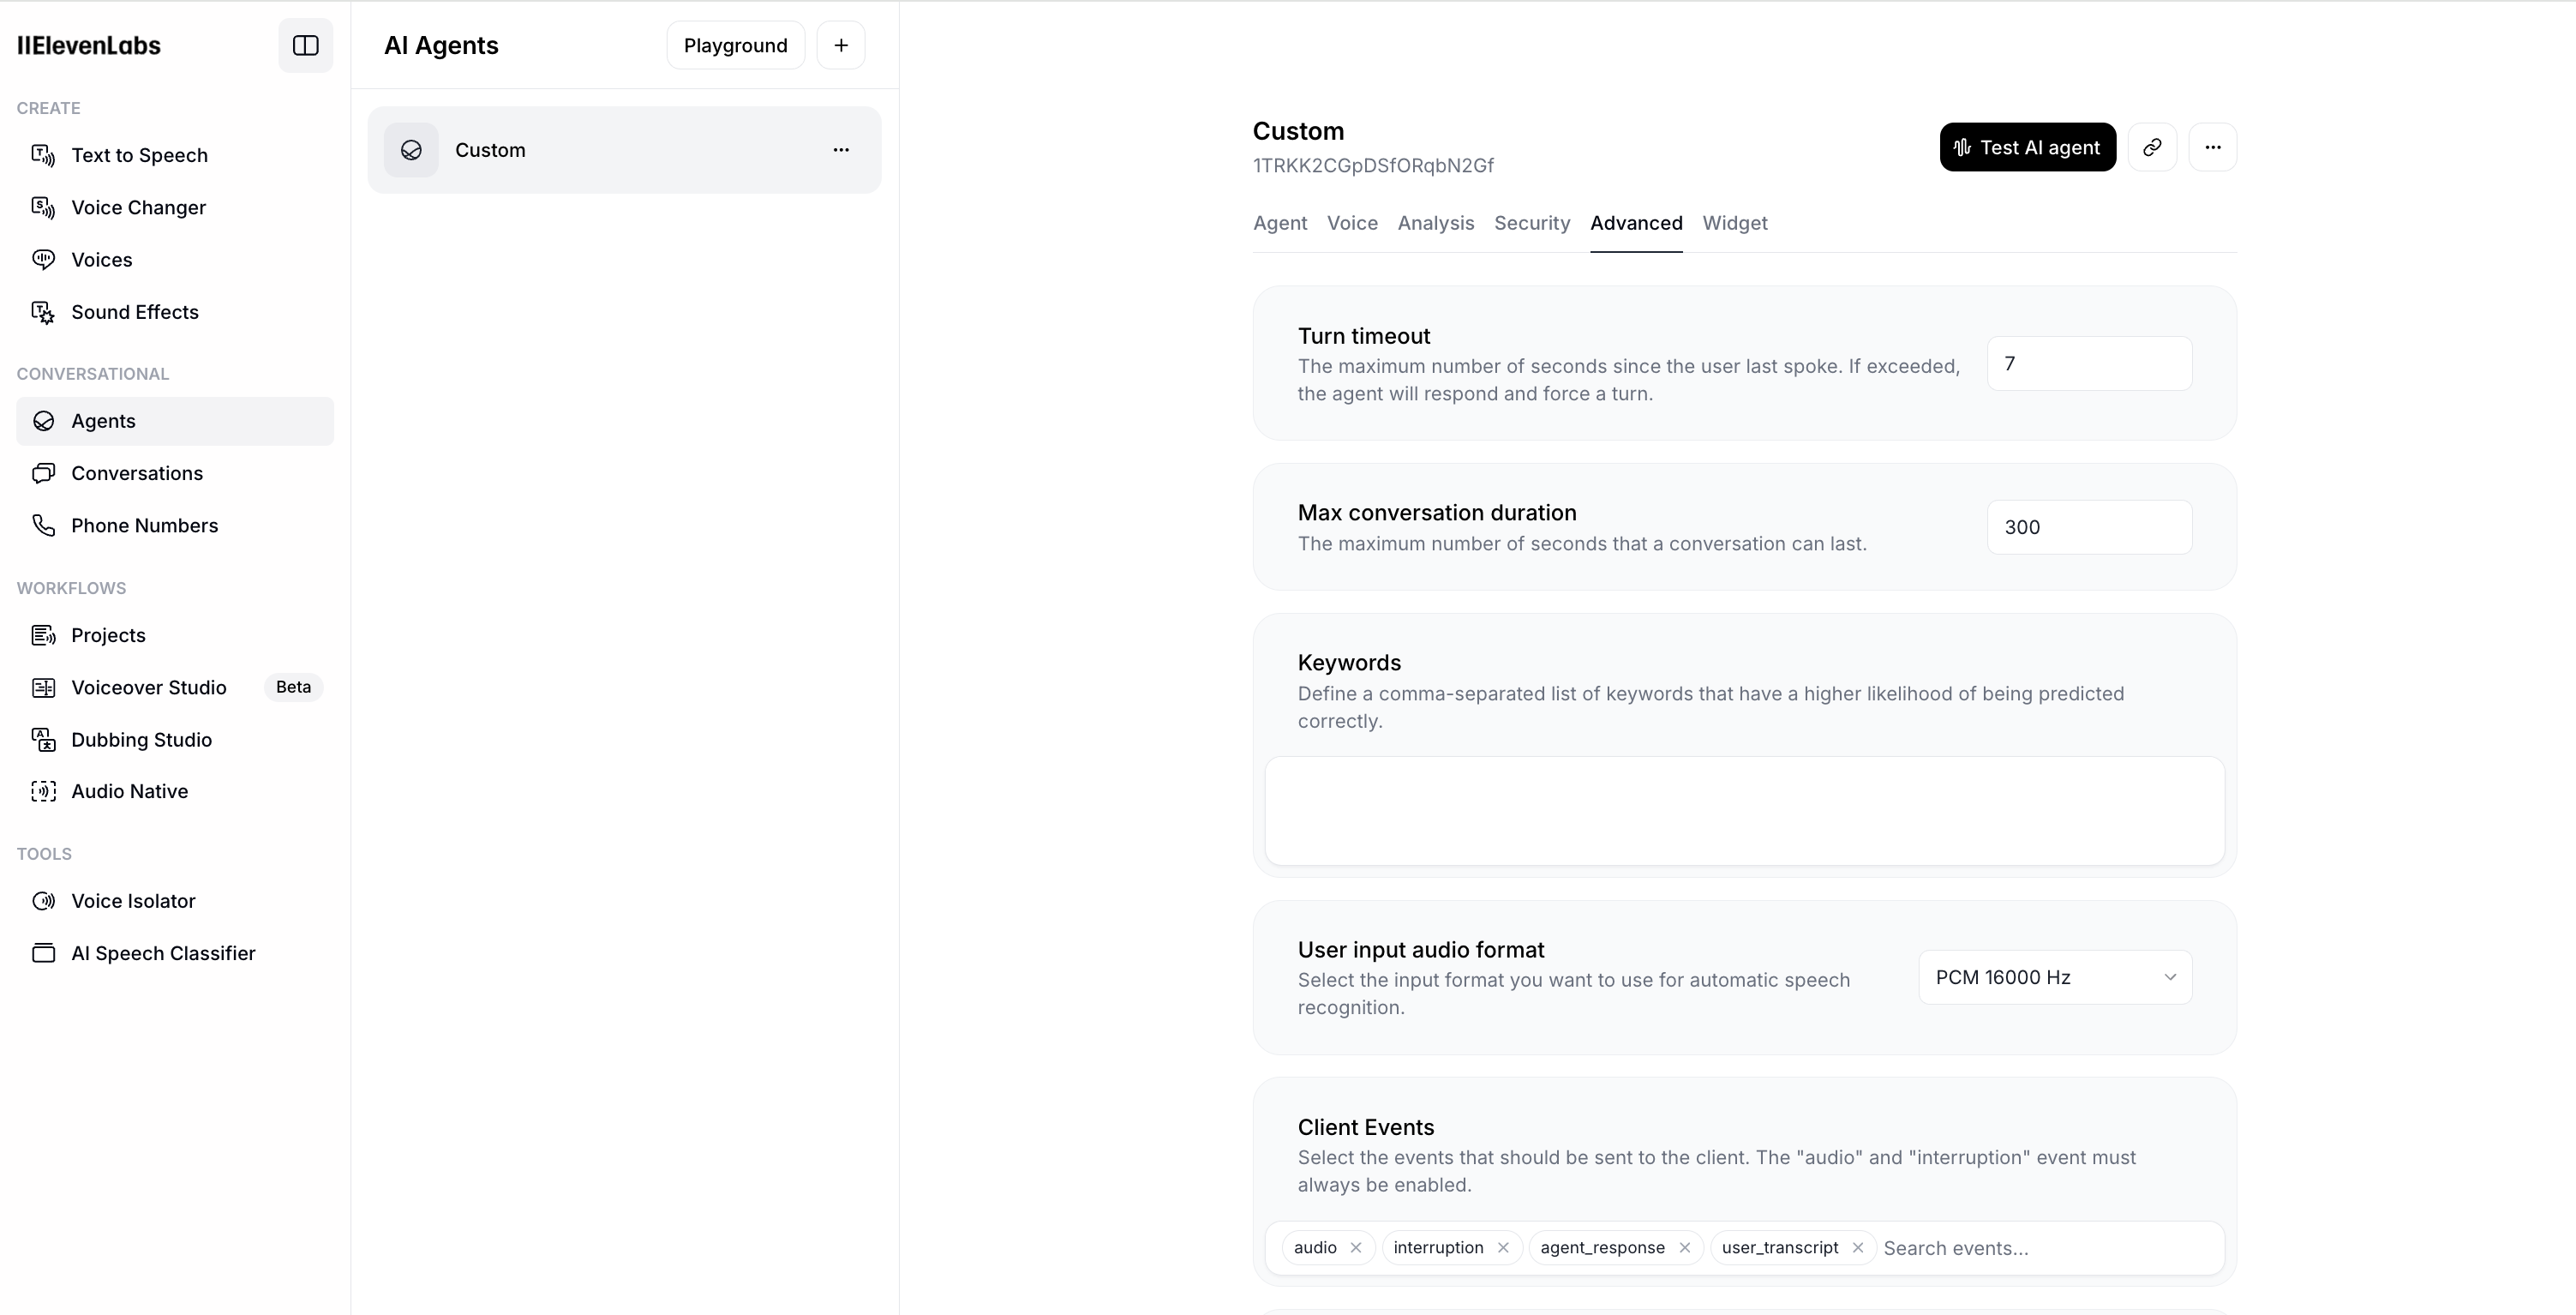Image resolution: width=2576 pixels, height=1315 pixels.
Task: Expand the User input audio format dropdown
Action: 2054,978
